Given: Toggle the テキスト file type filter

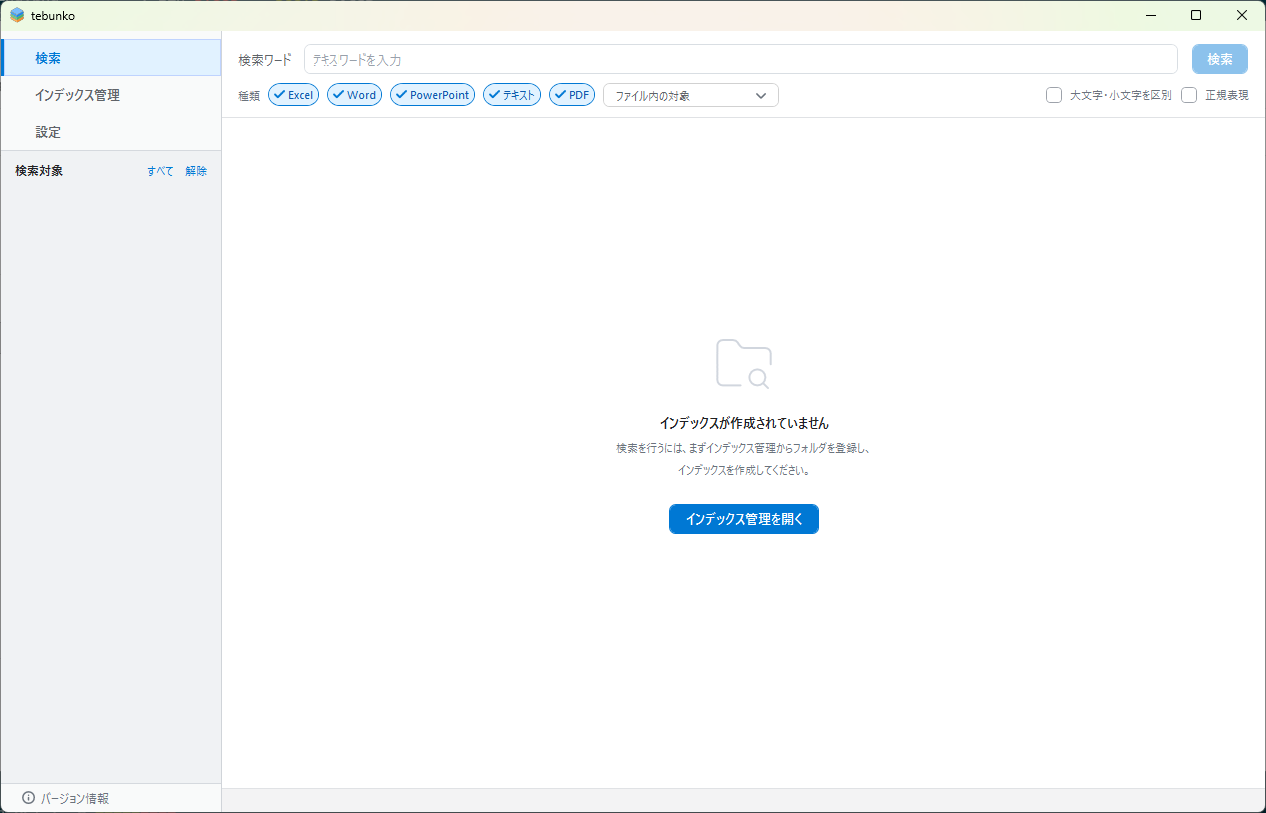Looking at the screenshot, I should [x=512, y=95].
